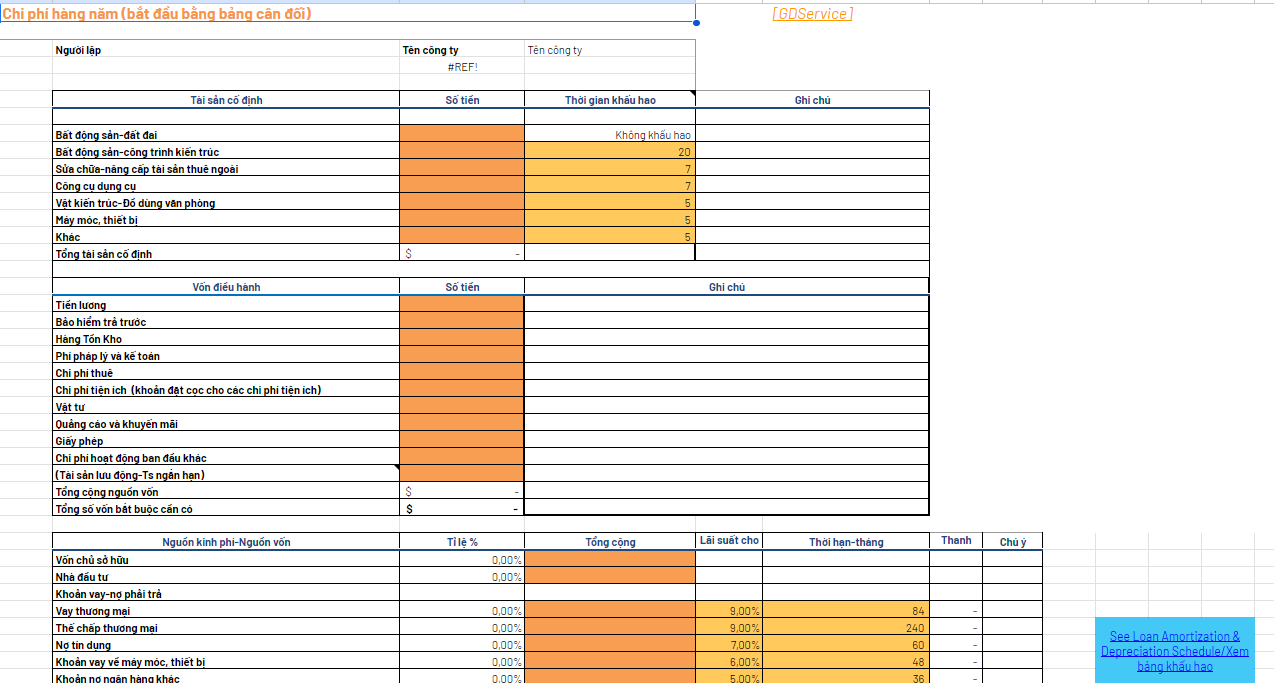The width and height of the screenshot is (1274, 683).
Task: Select the Không khấu hao cell
Action: click(609, 135)
